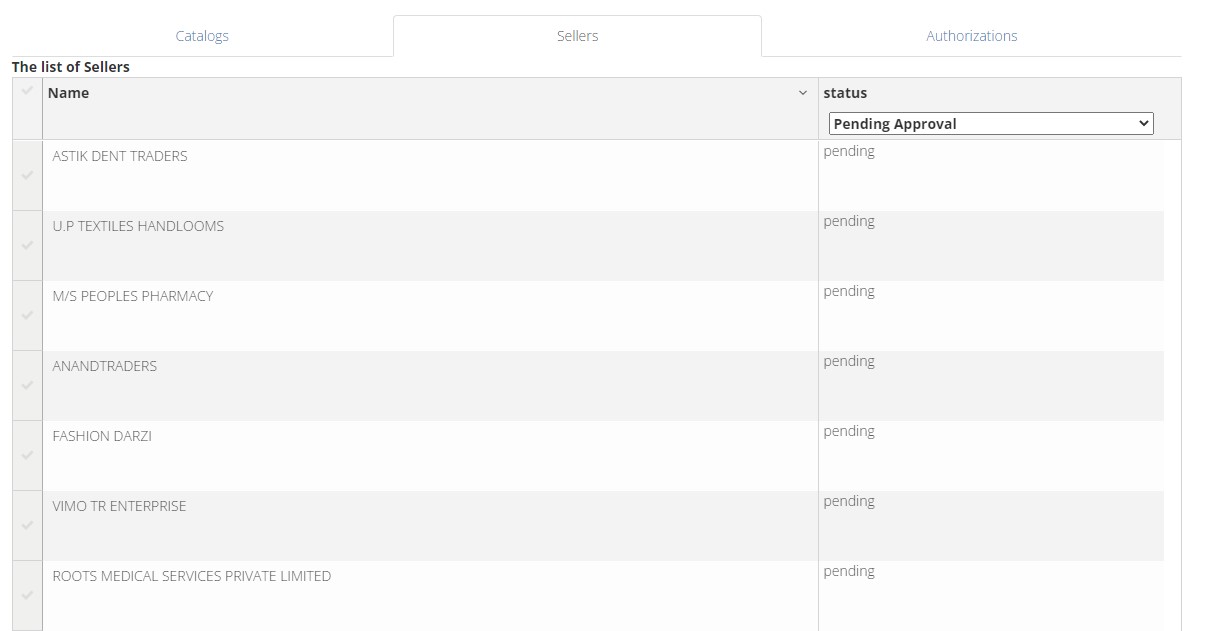Open ROOTS MEDICAL SERVICES PRIVATE LIMITED entry
Image resolution: width=1216 pixels, height=631 pixels.
[192, 576]
